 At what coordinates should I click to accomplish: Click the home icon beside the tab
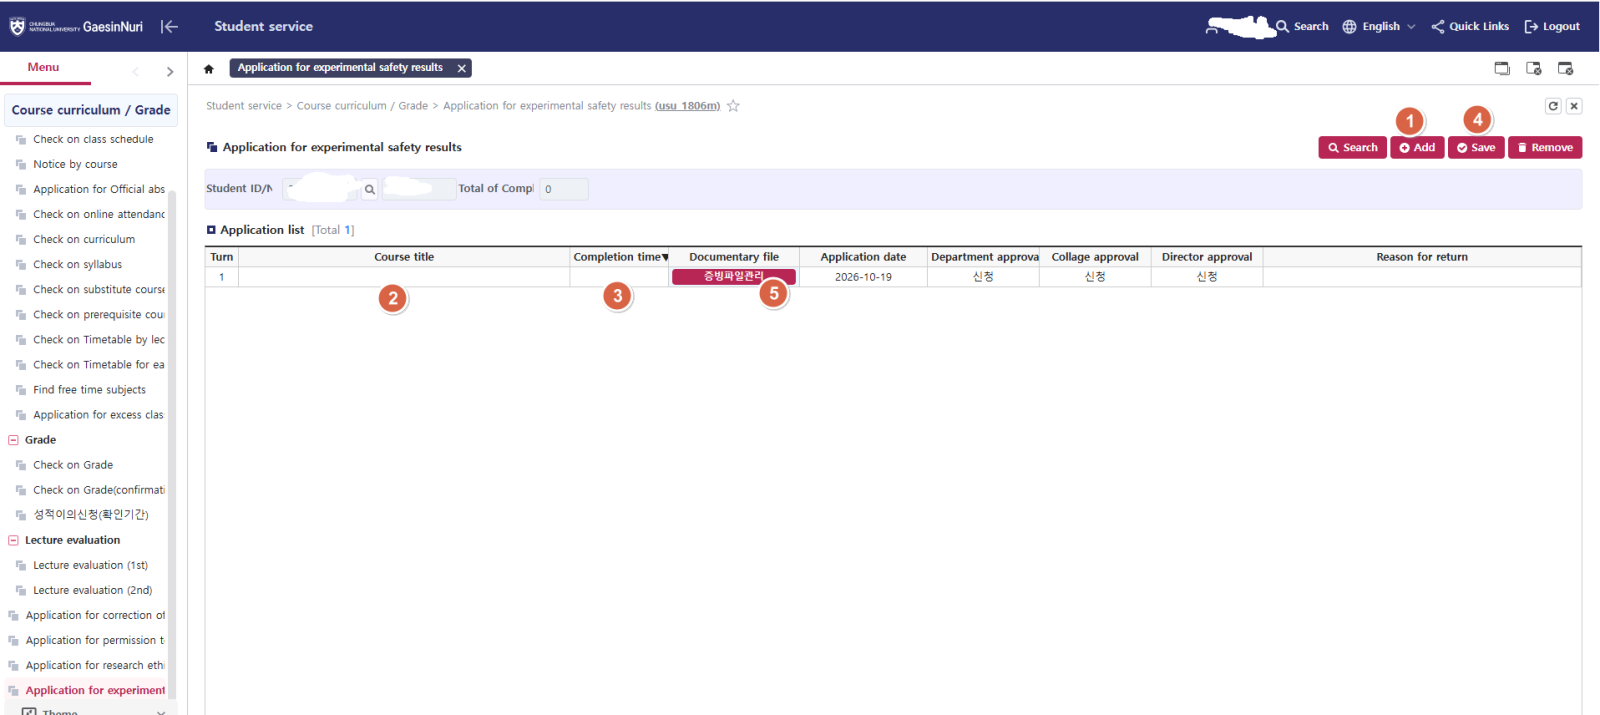pos(208,69)
